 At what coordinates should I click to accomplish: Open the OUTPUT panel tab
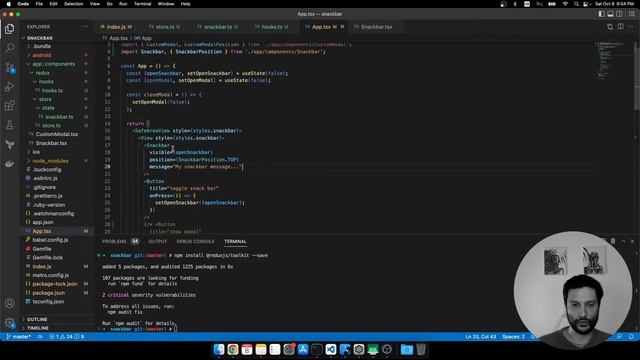tap(158, 242)
